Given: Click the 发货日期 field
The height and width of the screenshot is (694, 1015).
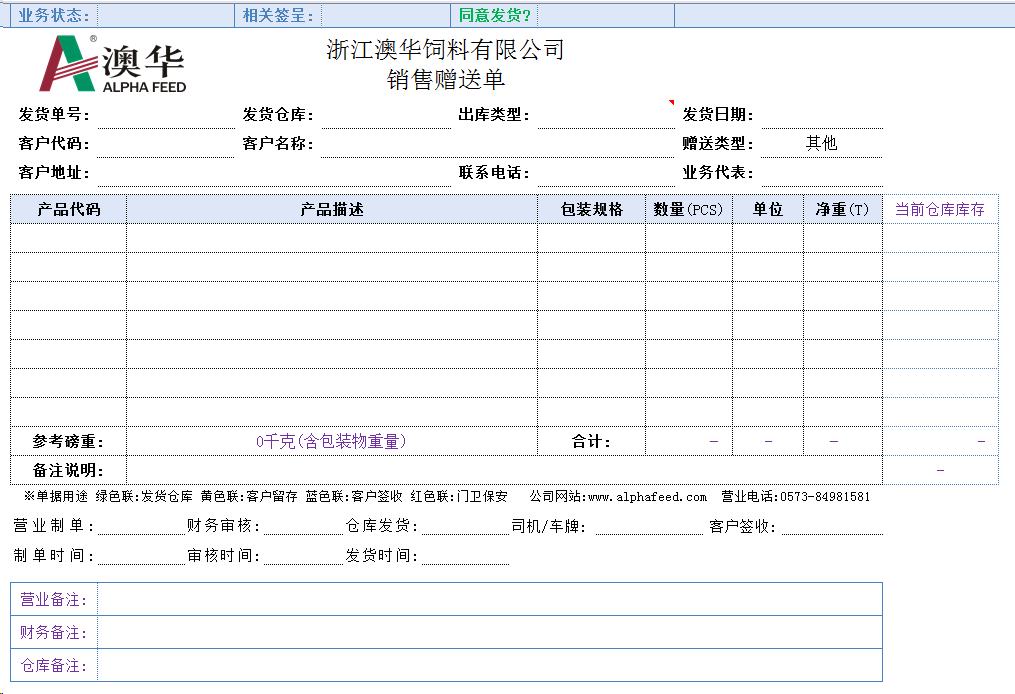Looking at the screenshot, I should pos(821,115).
